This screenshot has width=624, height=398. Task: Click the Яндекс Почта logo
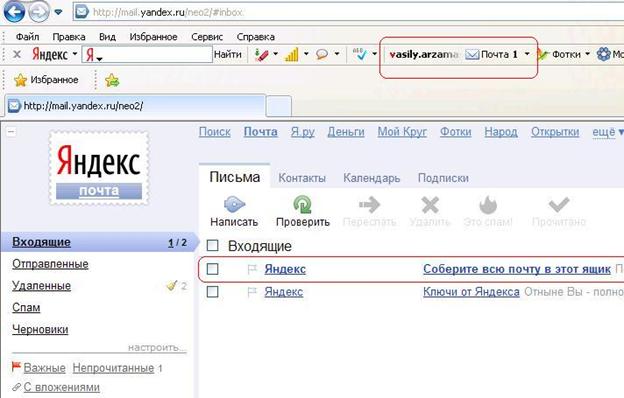point(99,168)
